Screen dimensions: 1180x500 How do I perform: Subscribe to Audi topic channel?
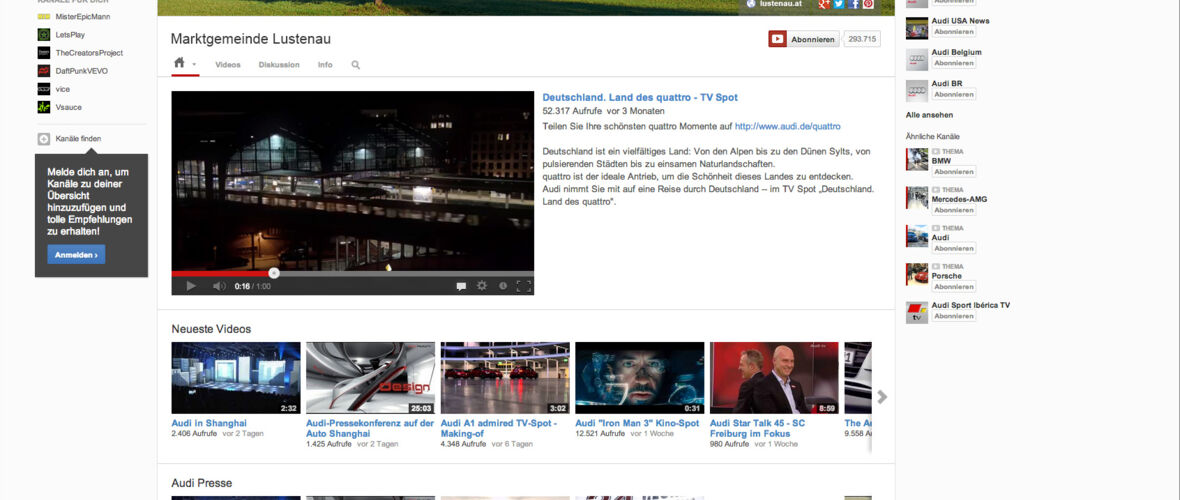(x=954, y=248)
